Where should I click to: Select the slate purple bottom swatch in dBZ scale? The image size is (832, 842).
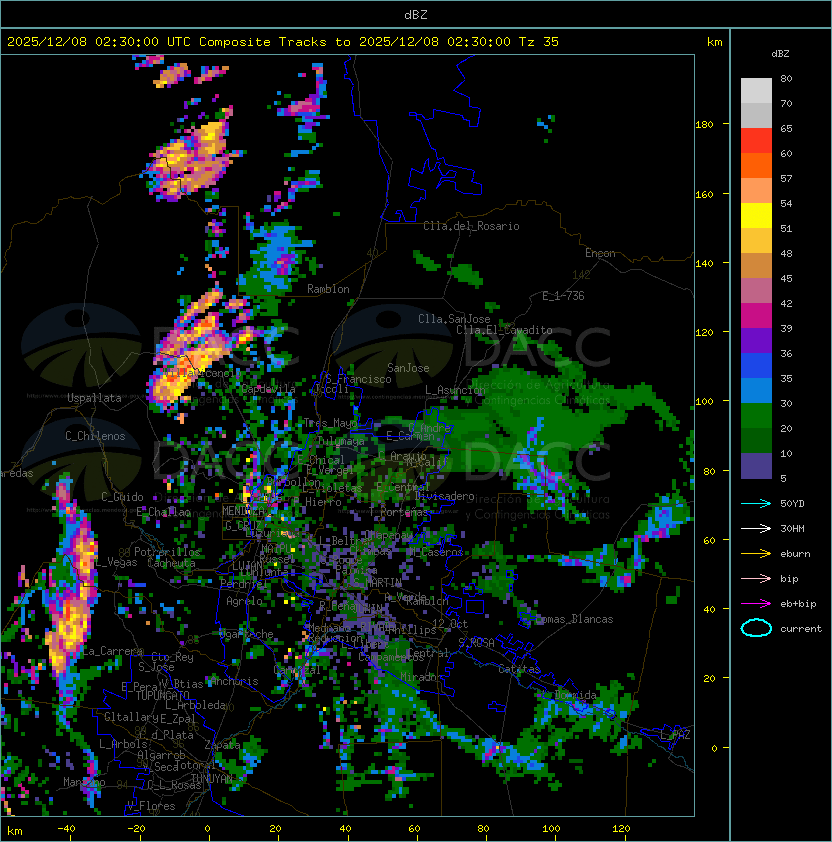pos(756,466)
